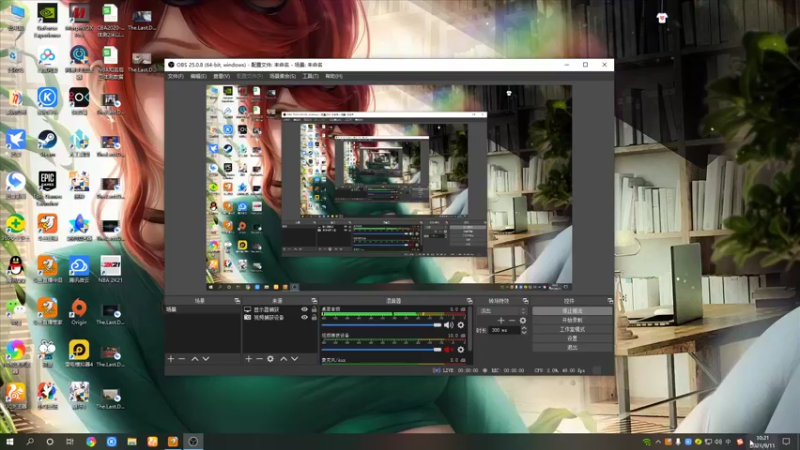The width and height of the screenshot is (800, 450).
Task: Mute desktop audio with the speaker icon
Action: click(448, 325)
